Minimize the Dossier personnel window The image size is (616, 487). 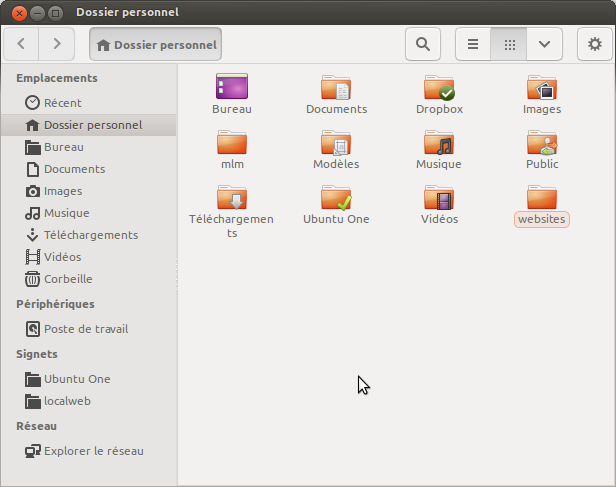pos(37,14)
